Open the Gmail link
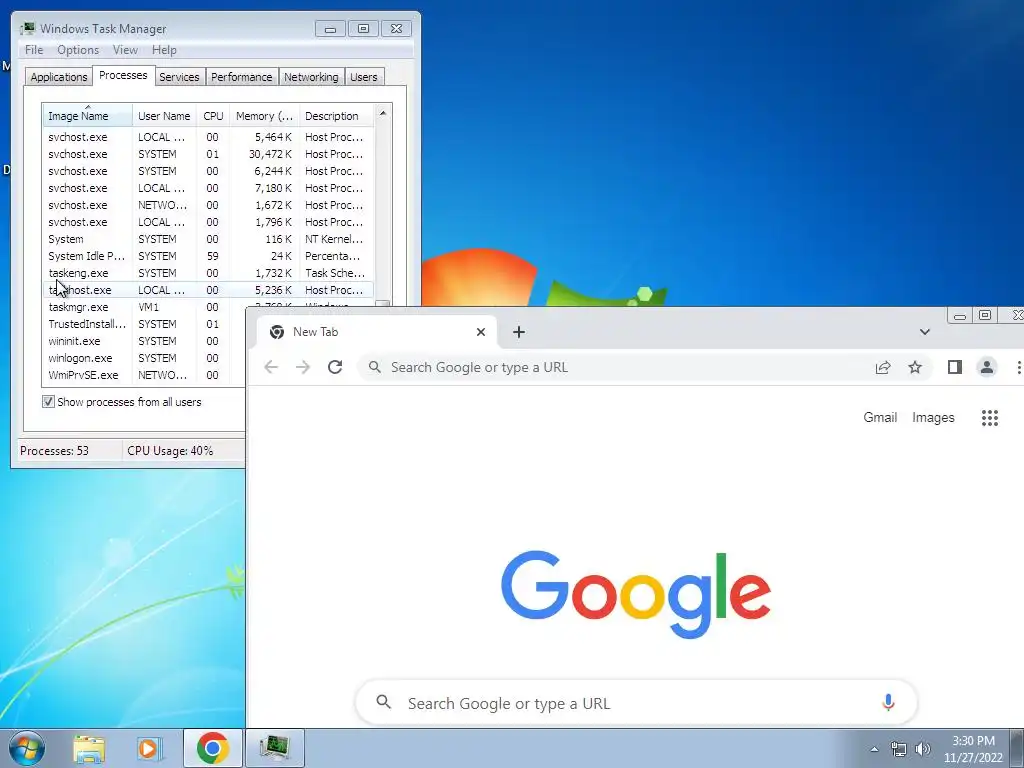This screenshot has width=1024, height=768. point(880,417)
